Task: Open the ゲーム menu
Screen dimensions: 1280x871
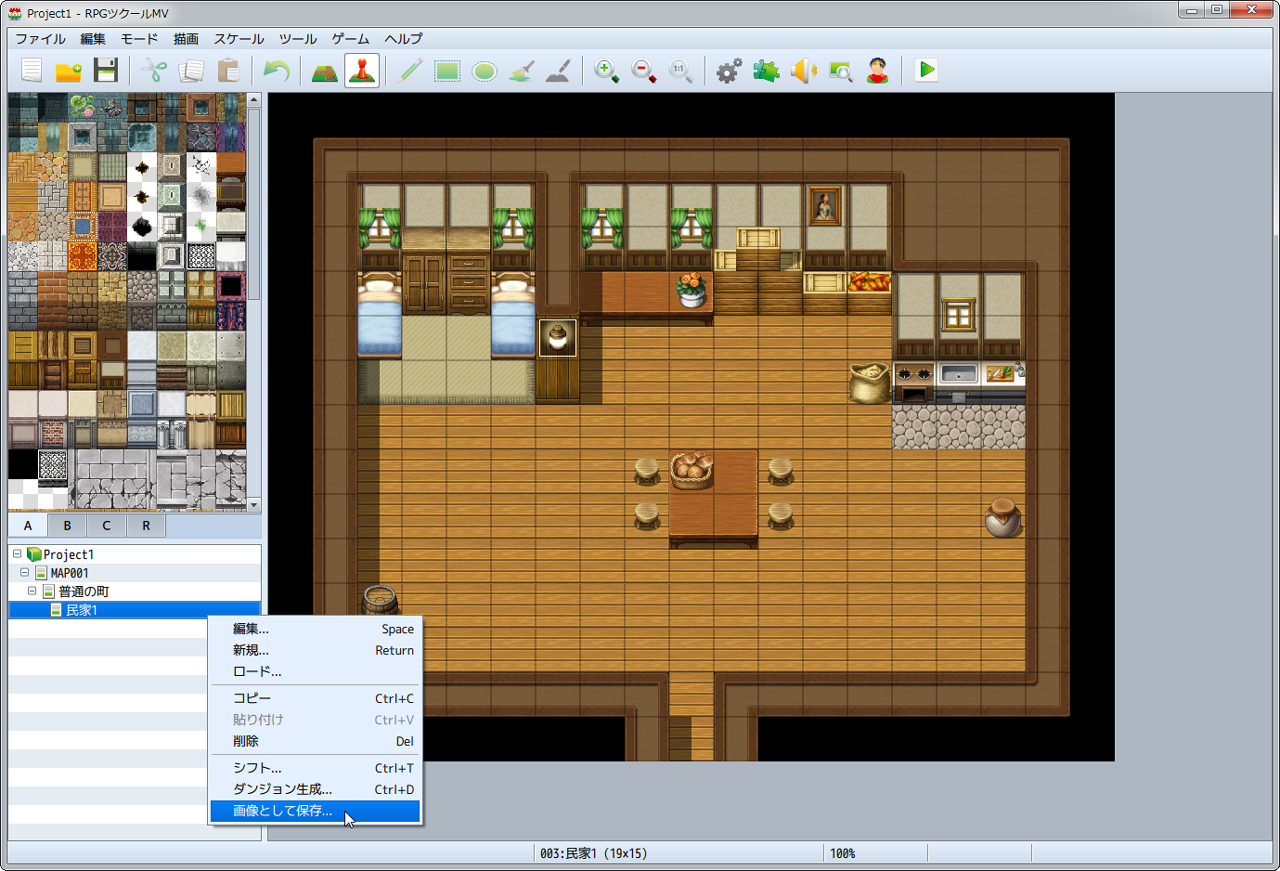Action: click(351, 39)
